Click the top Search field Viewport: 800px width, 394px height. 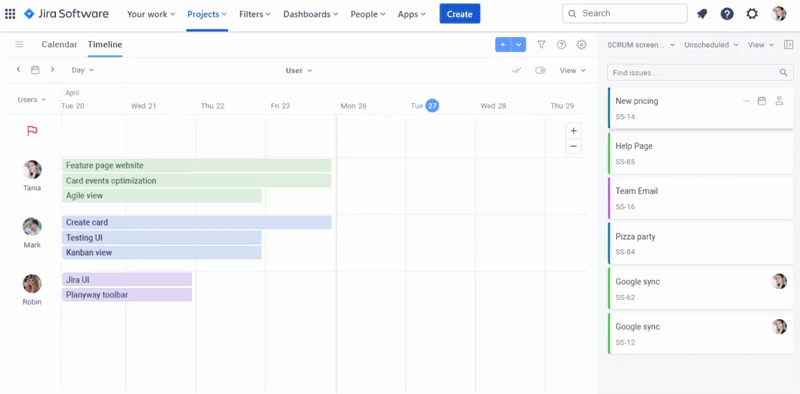coord(625,14)
